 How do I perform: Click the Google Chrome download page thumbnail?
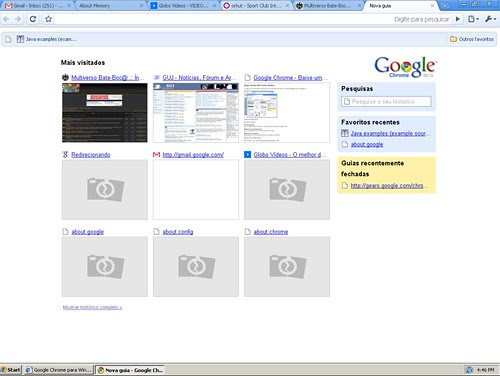287,113
